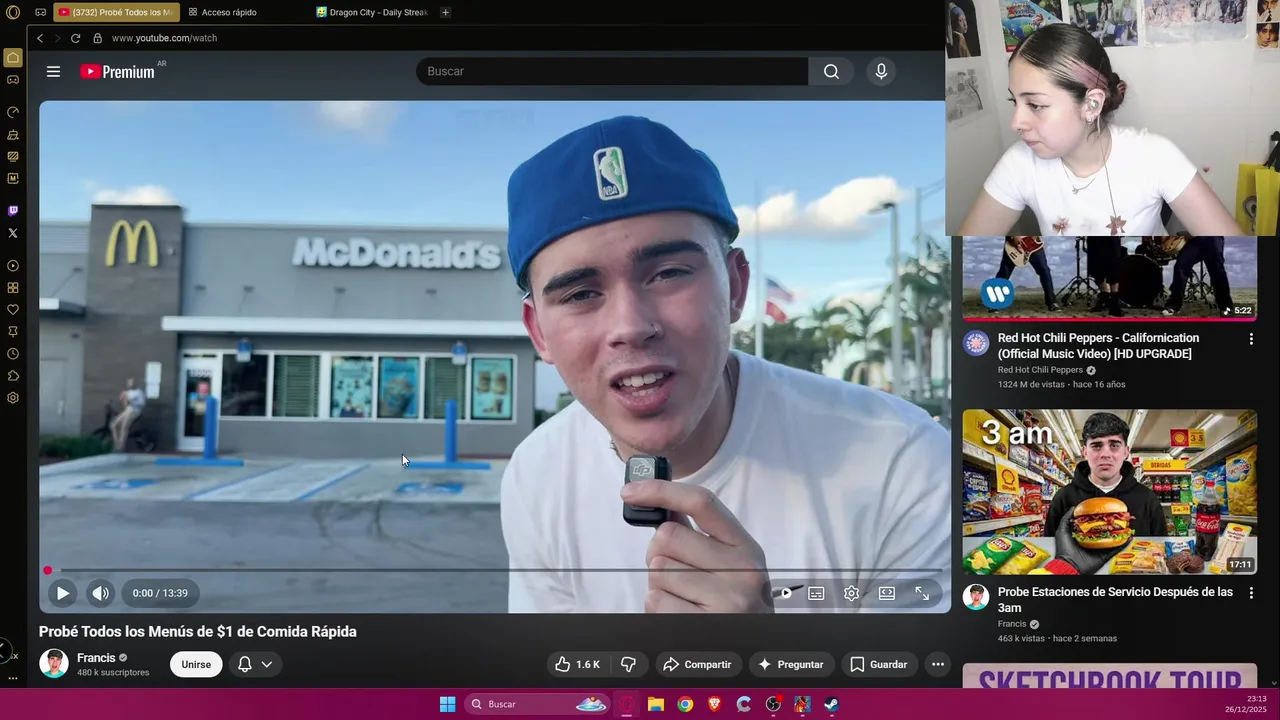Start voice search with the microphone
The height and width of the screenshot is (720, 1280).
tap(881, 71)
